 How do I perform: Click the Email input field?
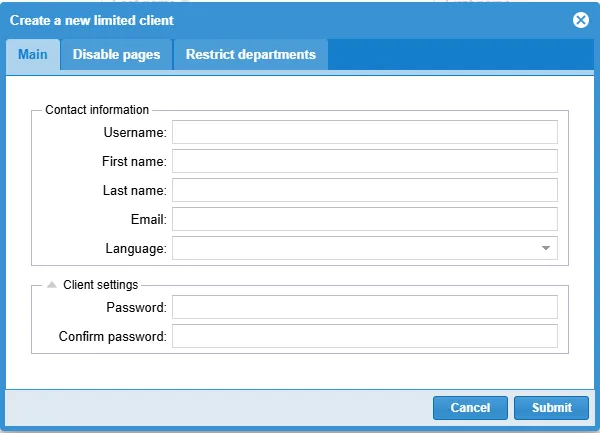pos(365,219)
